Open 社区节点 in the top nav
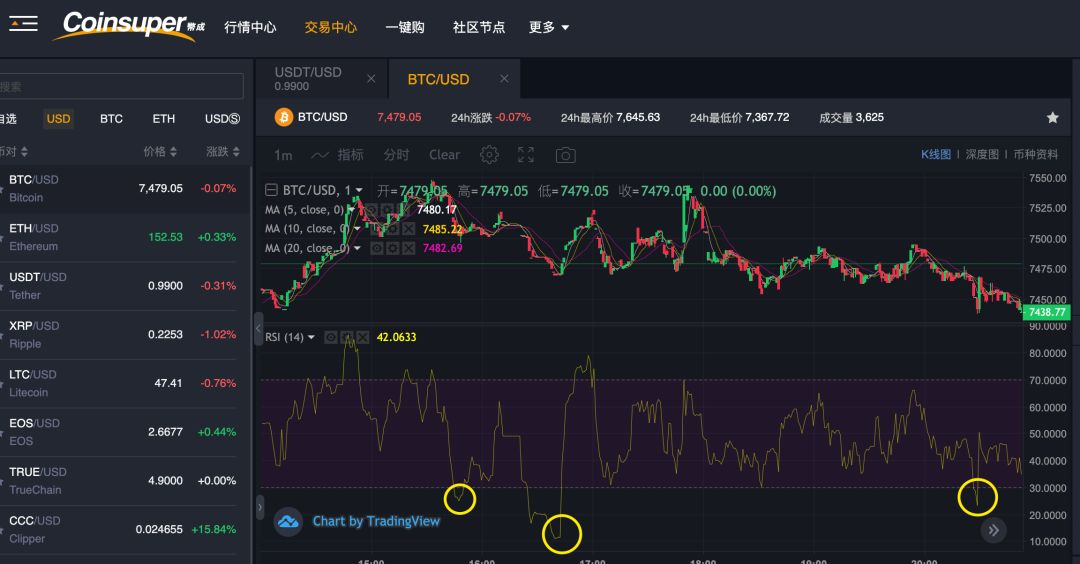The width and height of the screenshot is (1080, 564). click(x=479, y=28)
